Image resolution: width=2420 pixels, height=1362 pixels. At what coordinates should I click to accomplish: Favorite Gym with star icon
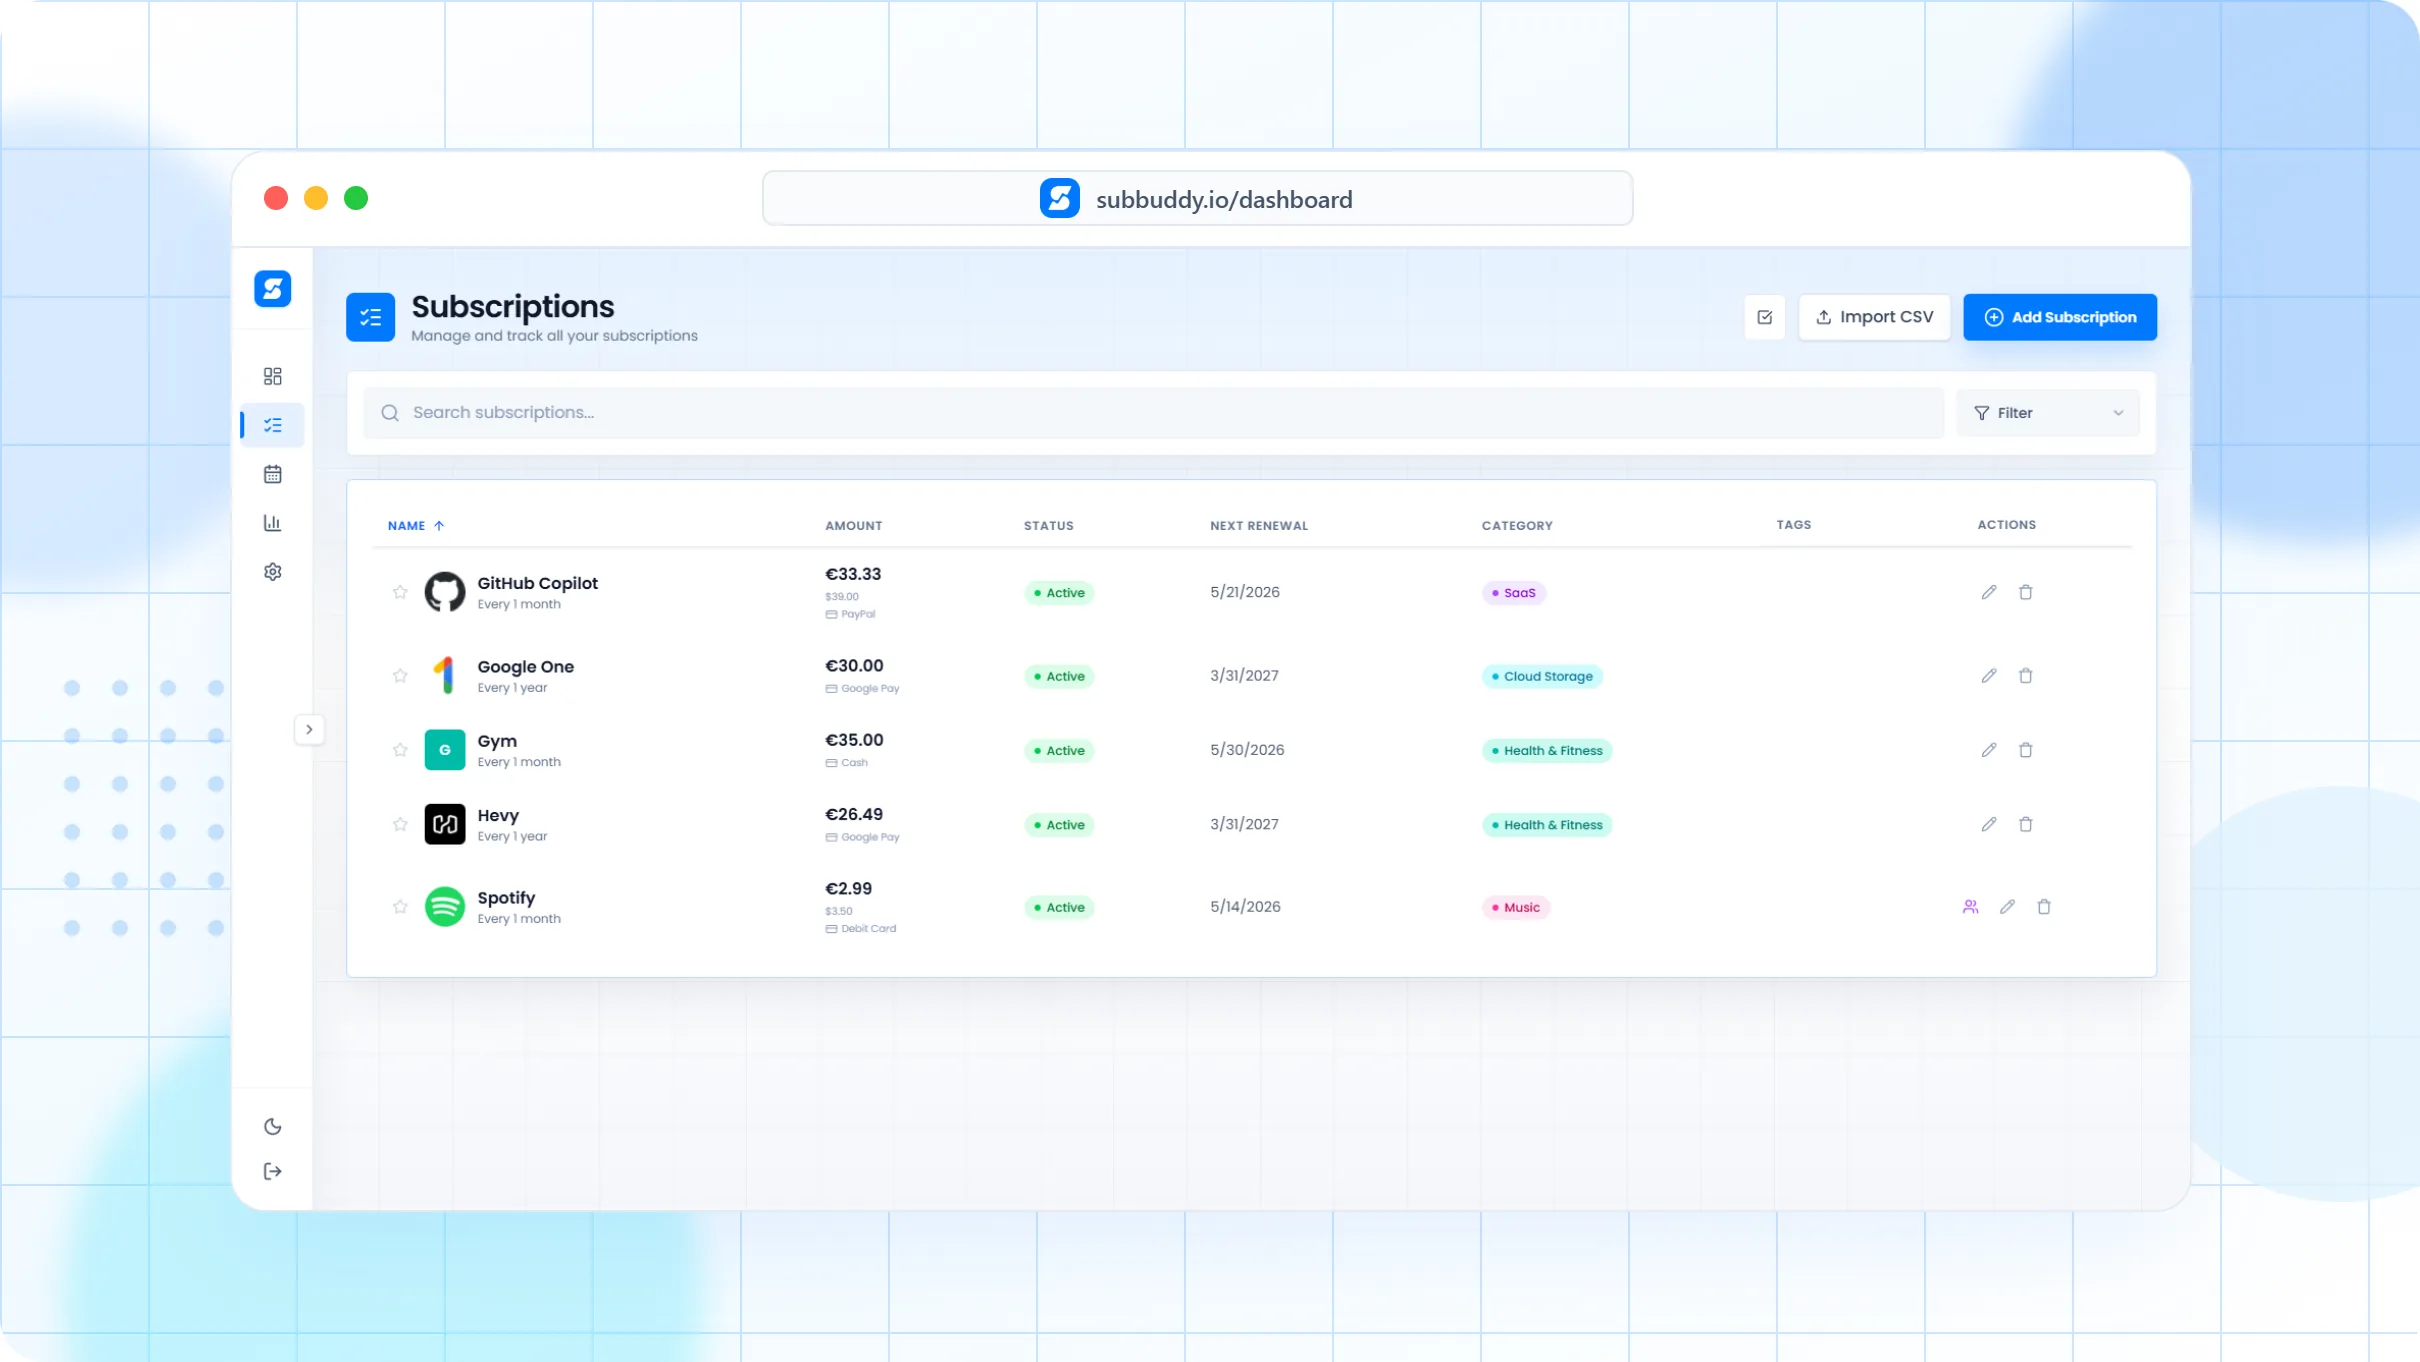[x=400, y=750]
